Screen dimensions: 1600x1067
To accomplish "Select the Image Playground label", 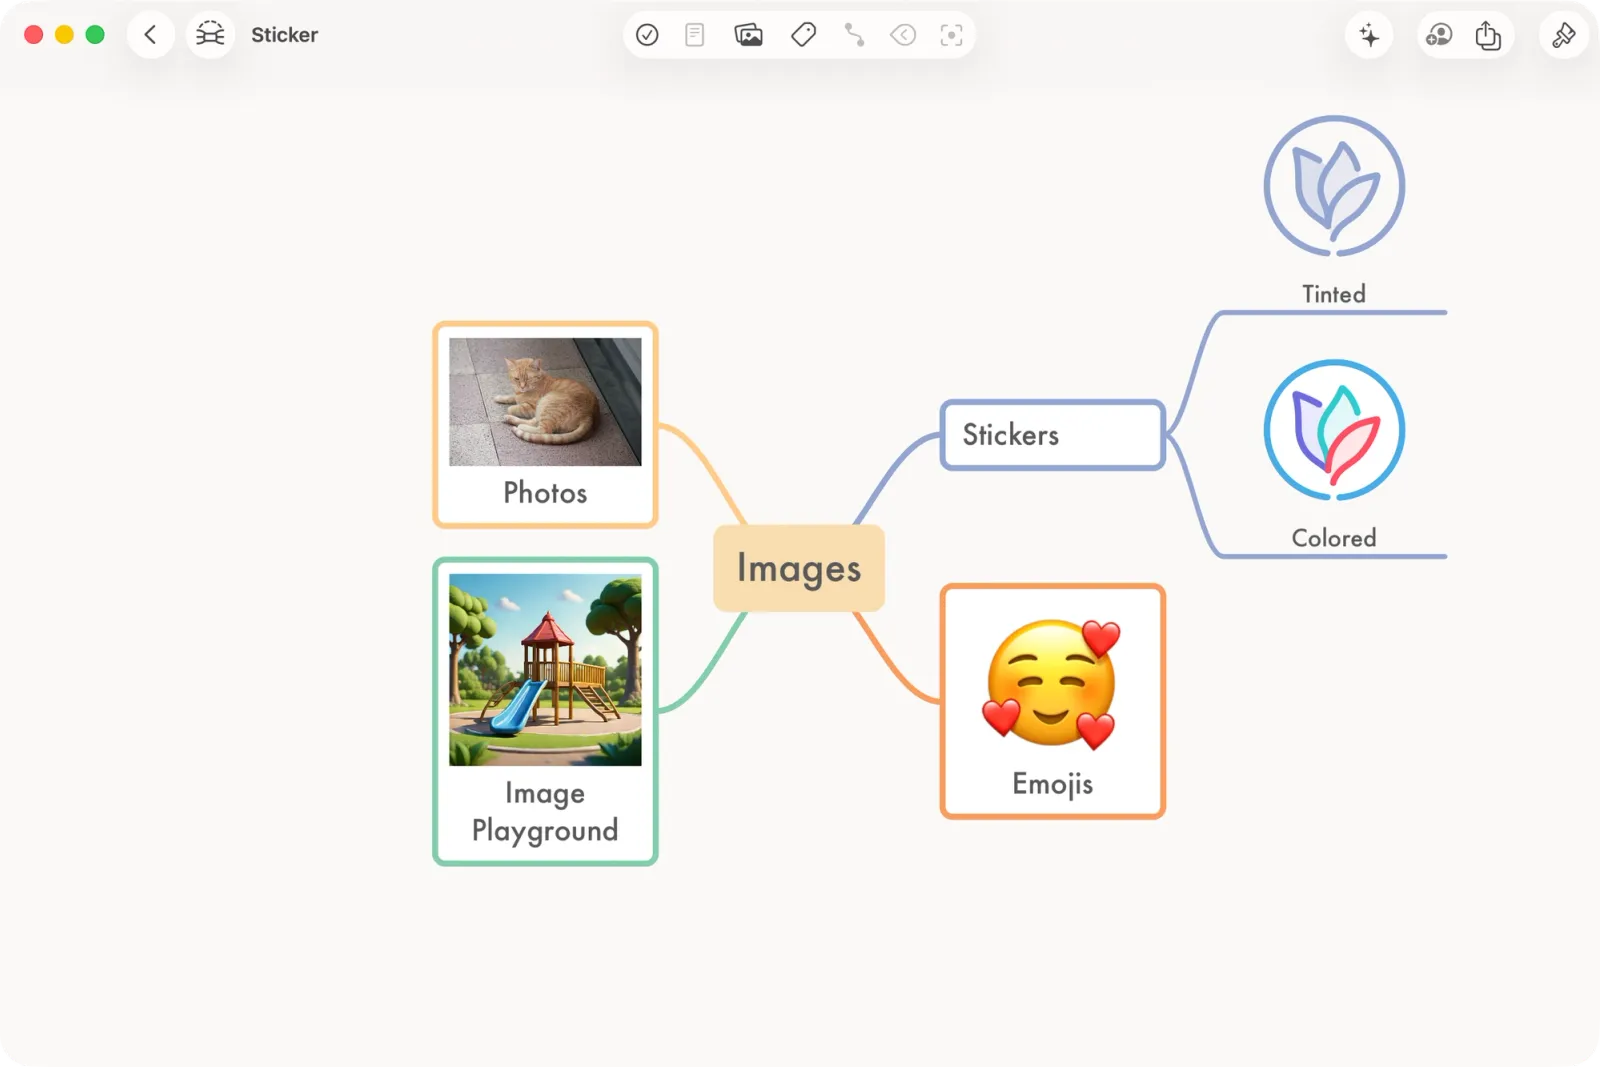I will tap(545, 812).
